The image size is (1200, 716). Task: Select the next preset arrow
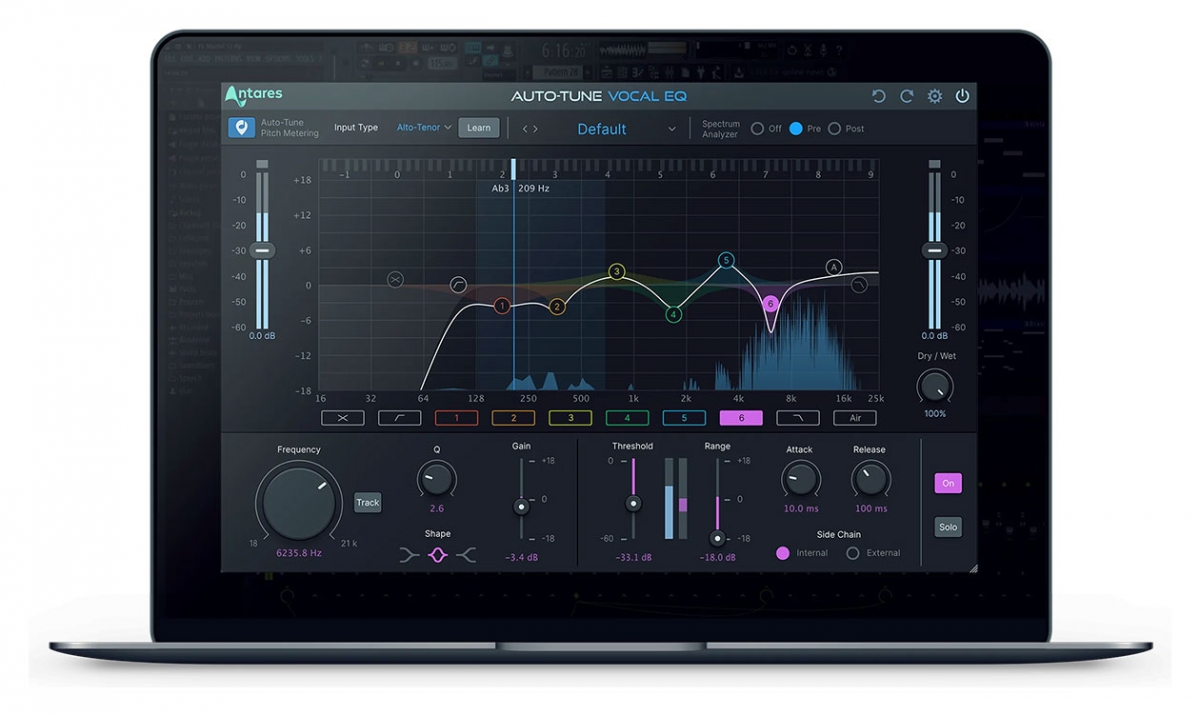tap(535, 129)
